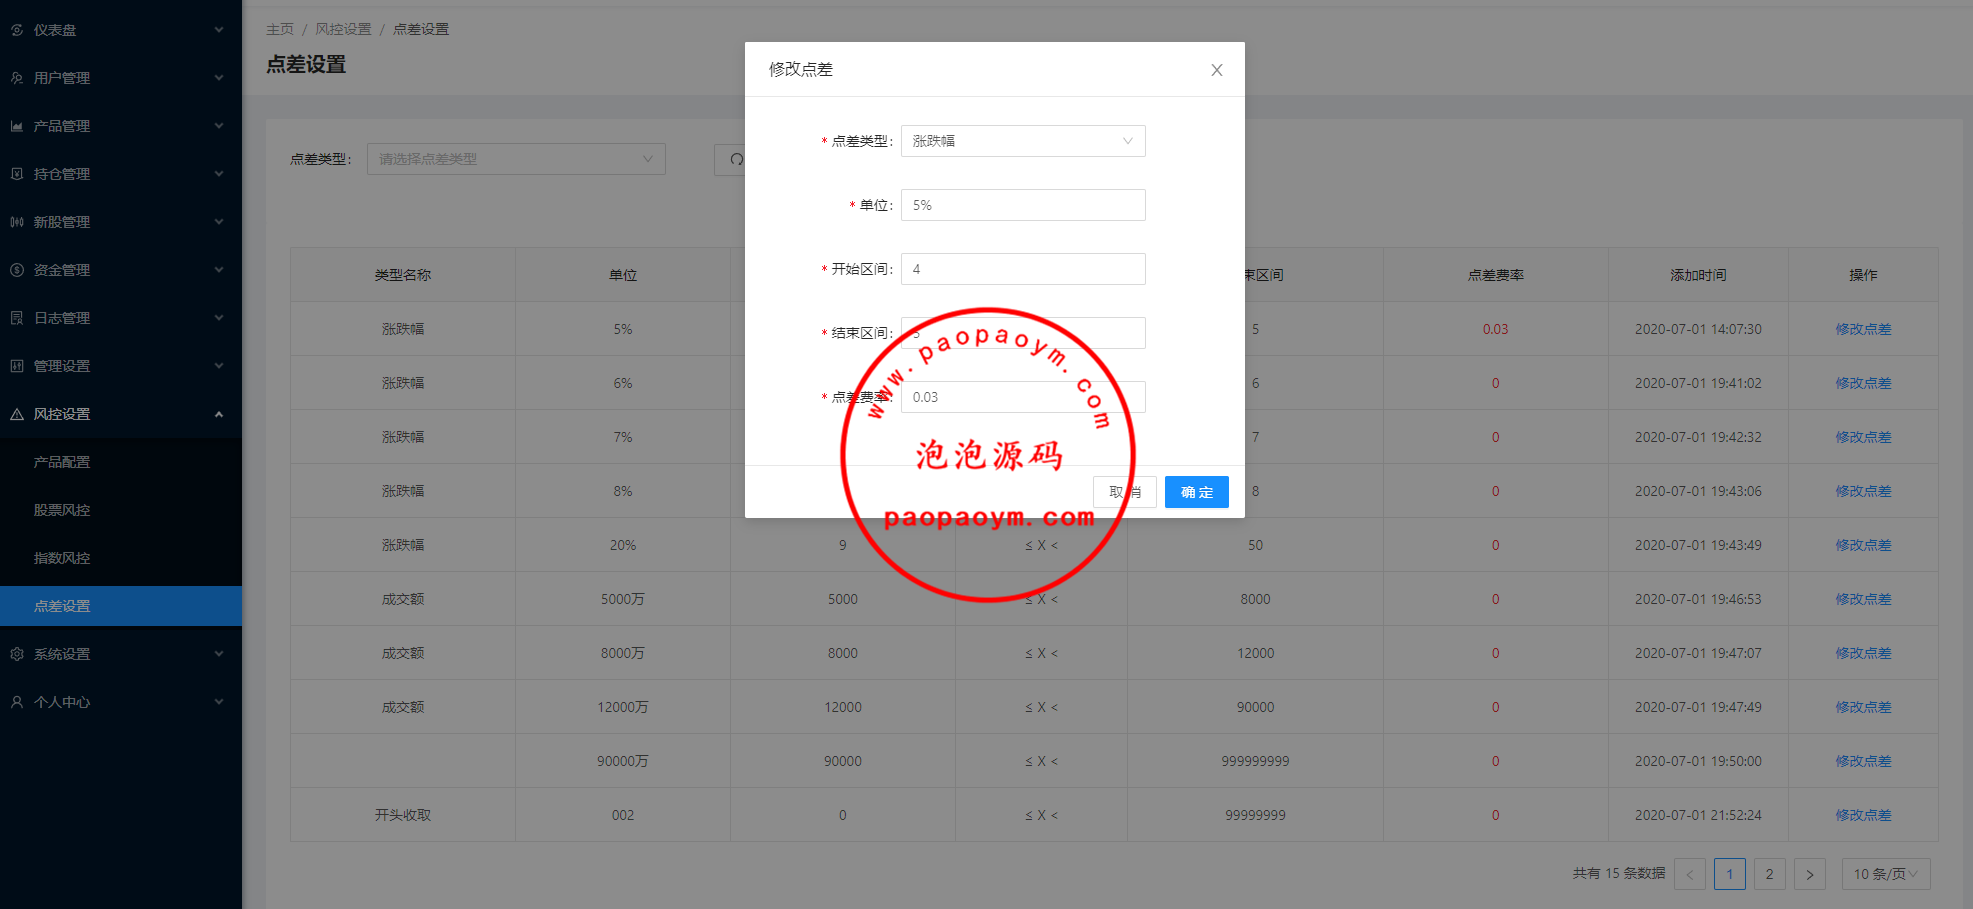Viewport: 1973px width, 909px height.
Task: Expand the 用户管理 menu chevron
Action: [x=219, y=78]
